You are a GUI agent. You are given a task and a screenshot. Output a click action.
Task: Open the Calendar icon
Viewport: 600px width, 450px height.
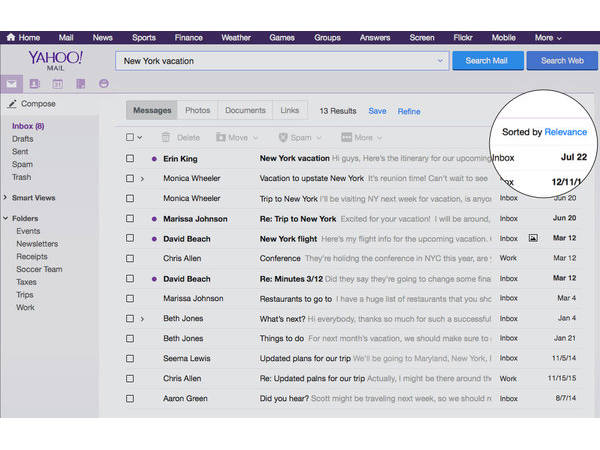pos(57,84)
